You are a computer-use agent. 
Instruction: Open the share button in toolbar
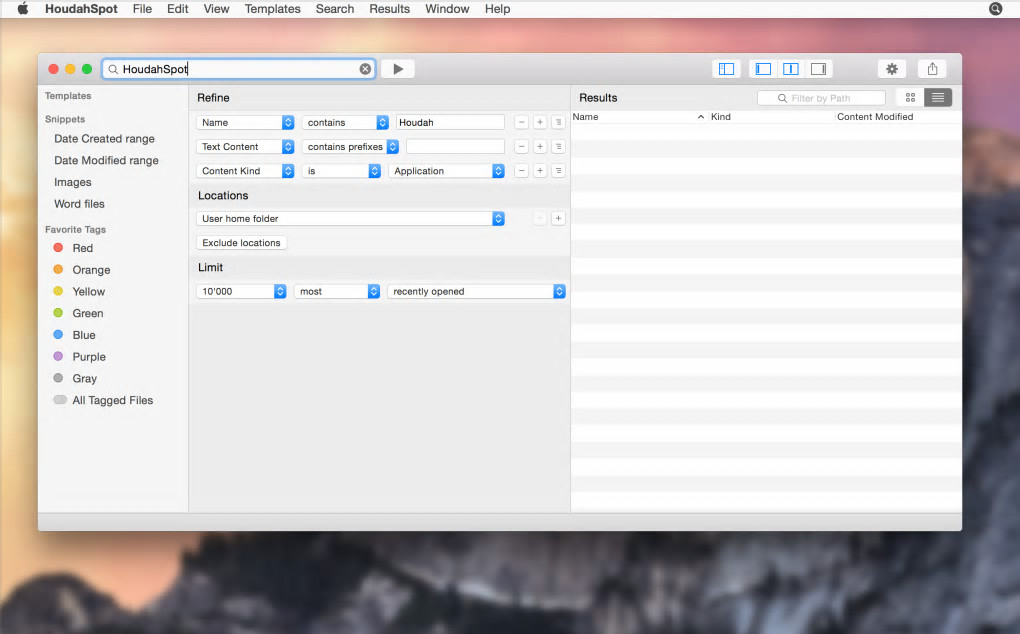(x=932, y=69)
